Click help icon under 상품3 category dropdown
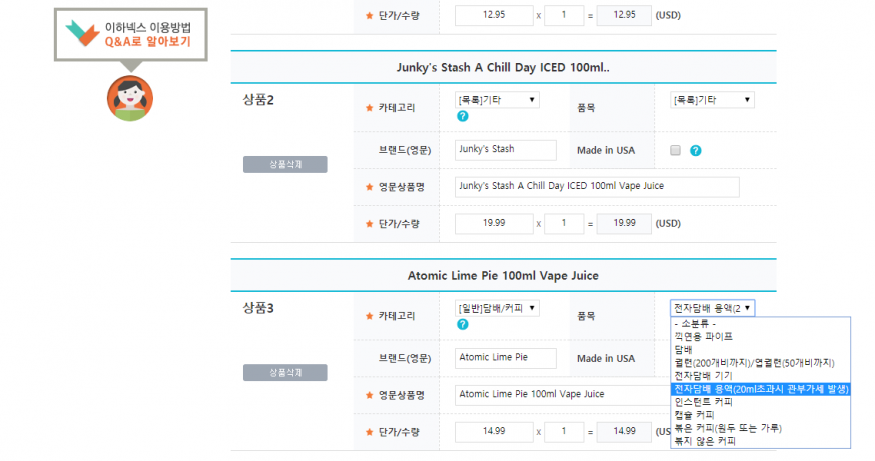875x461 pixels. pyautogui.click(x=463, y=324)
